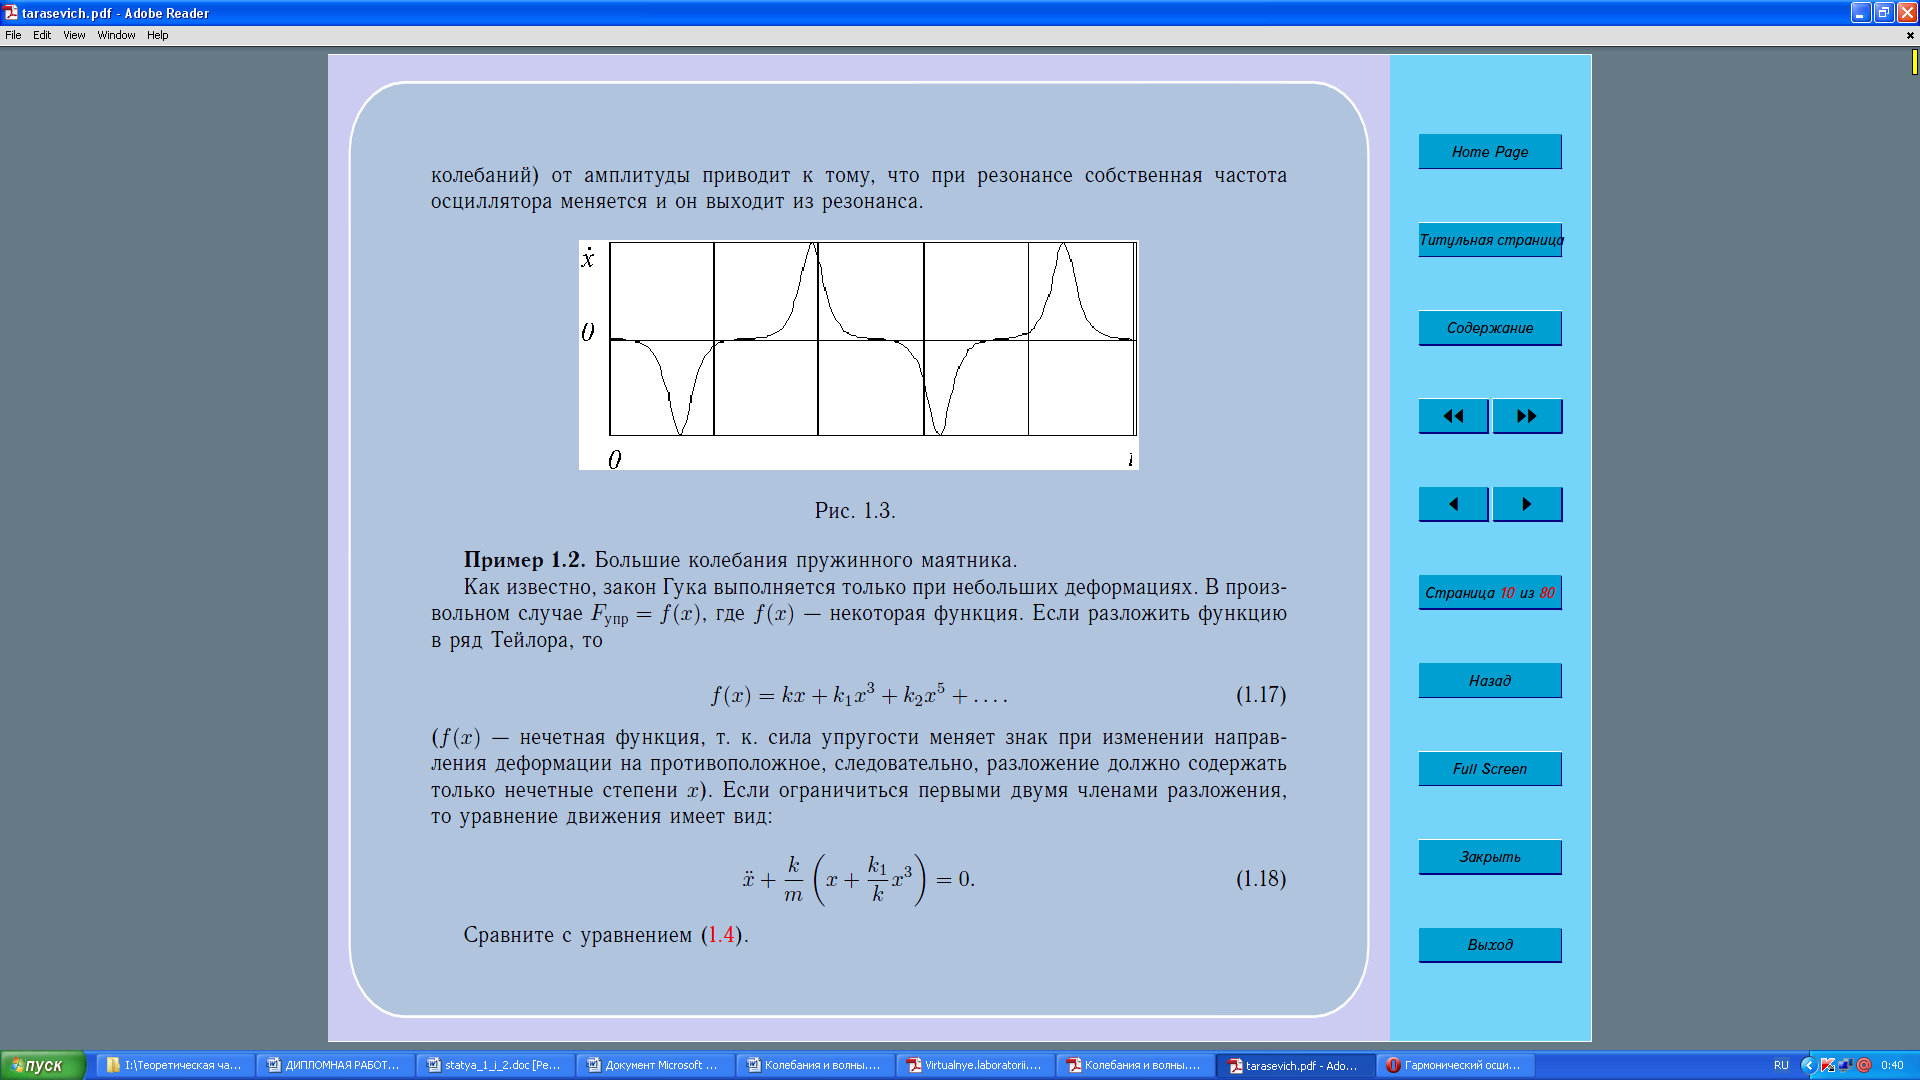
Task: Click tarasevich.pdf taskbar button
Action: coord(1294,1065)
